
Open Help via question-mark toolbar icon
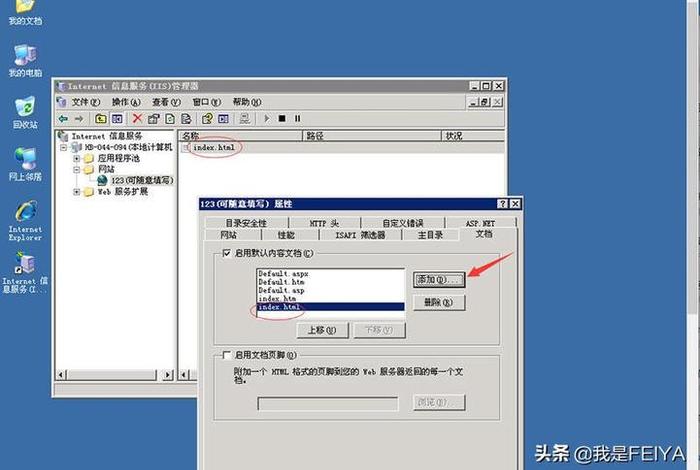coord(207,119)
